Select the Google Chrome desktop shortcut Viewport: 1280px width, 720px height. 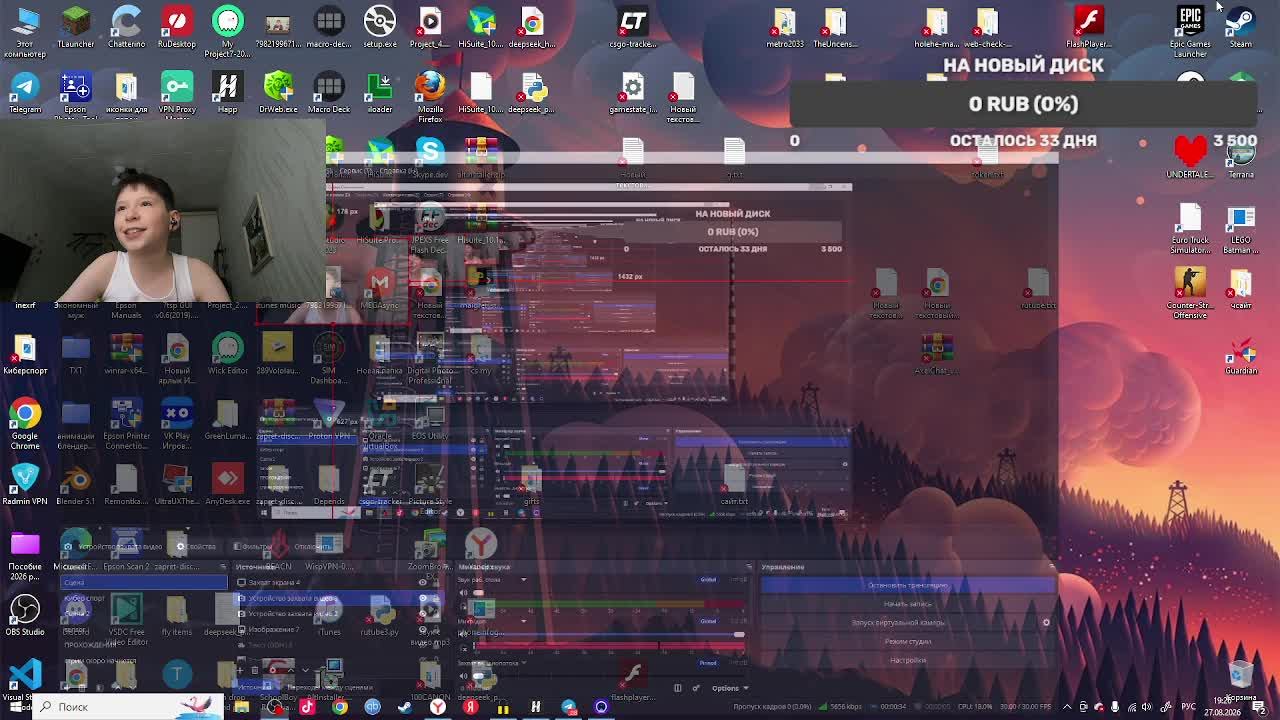pyautogui.click(x=25, y=424)
